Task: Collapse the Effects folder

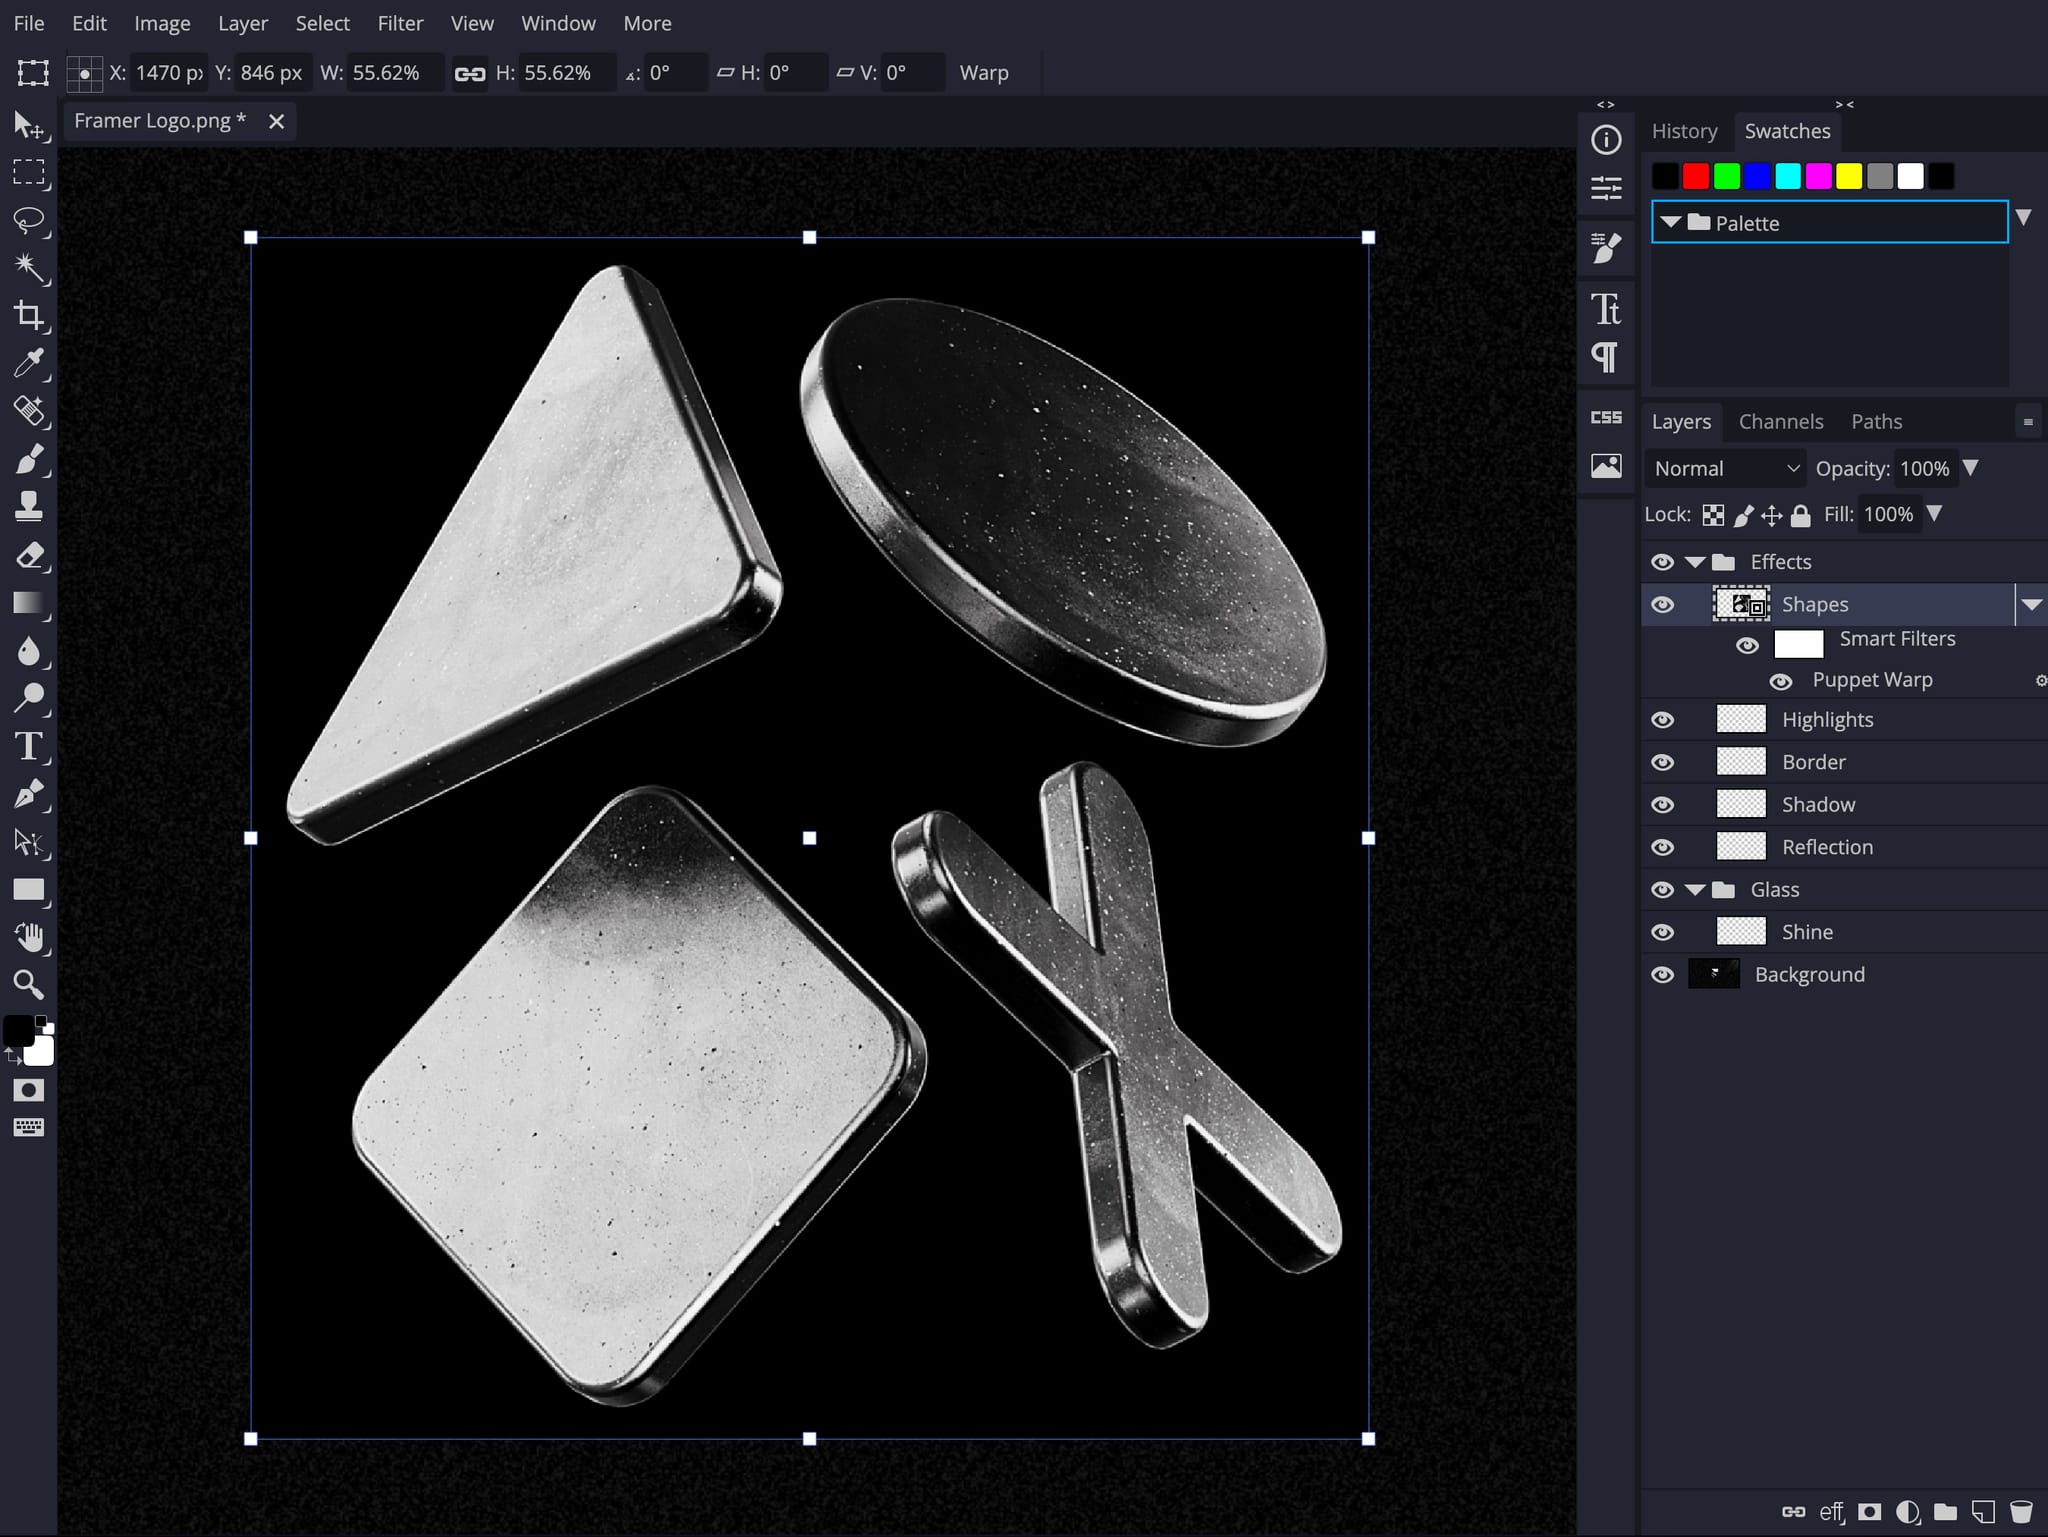Action: [1695, 562]
